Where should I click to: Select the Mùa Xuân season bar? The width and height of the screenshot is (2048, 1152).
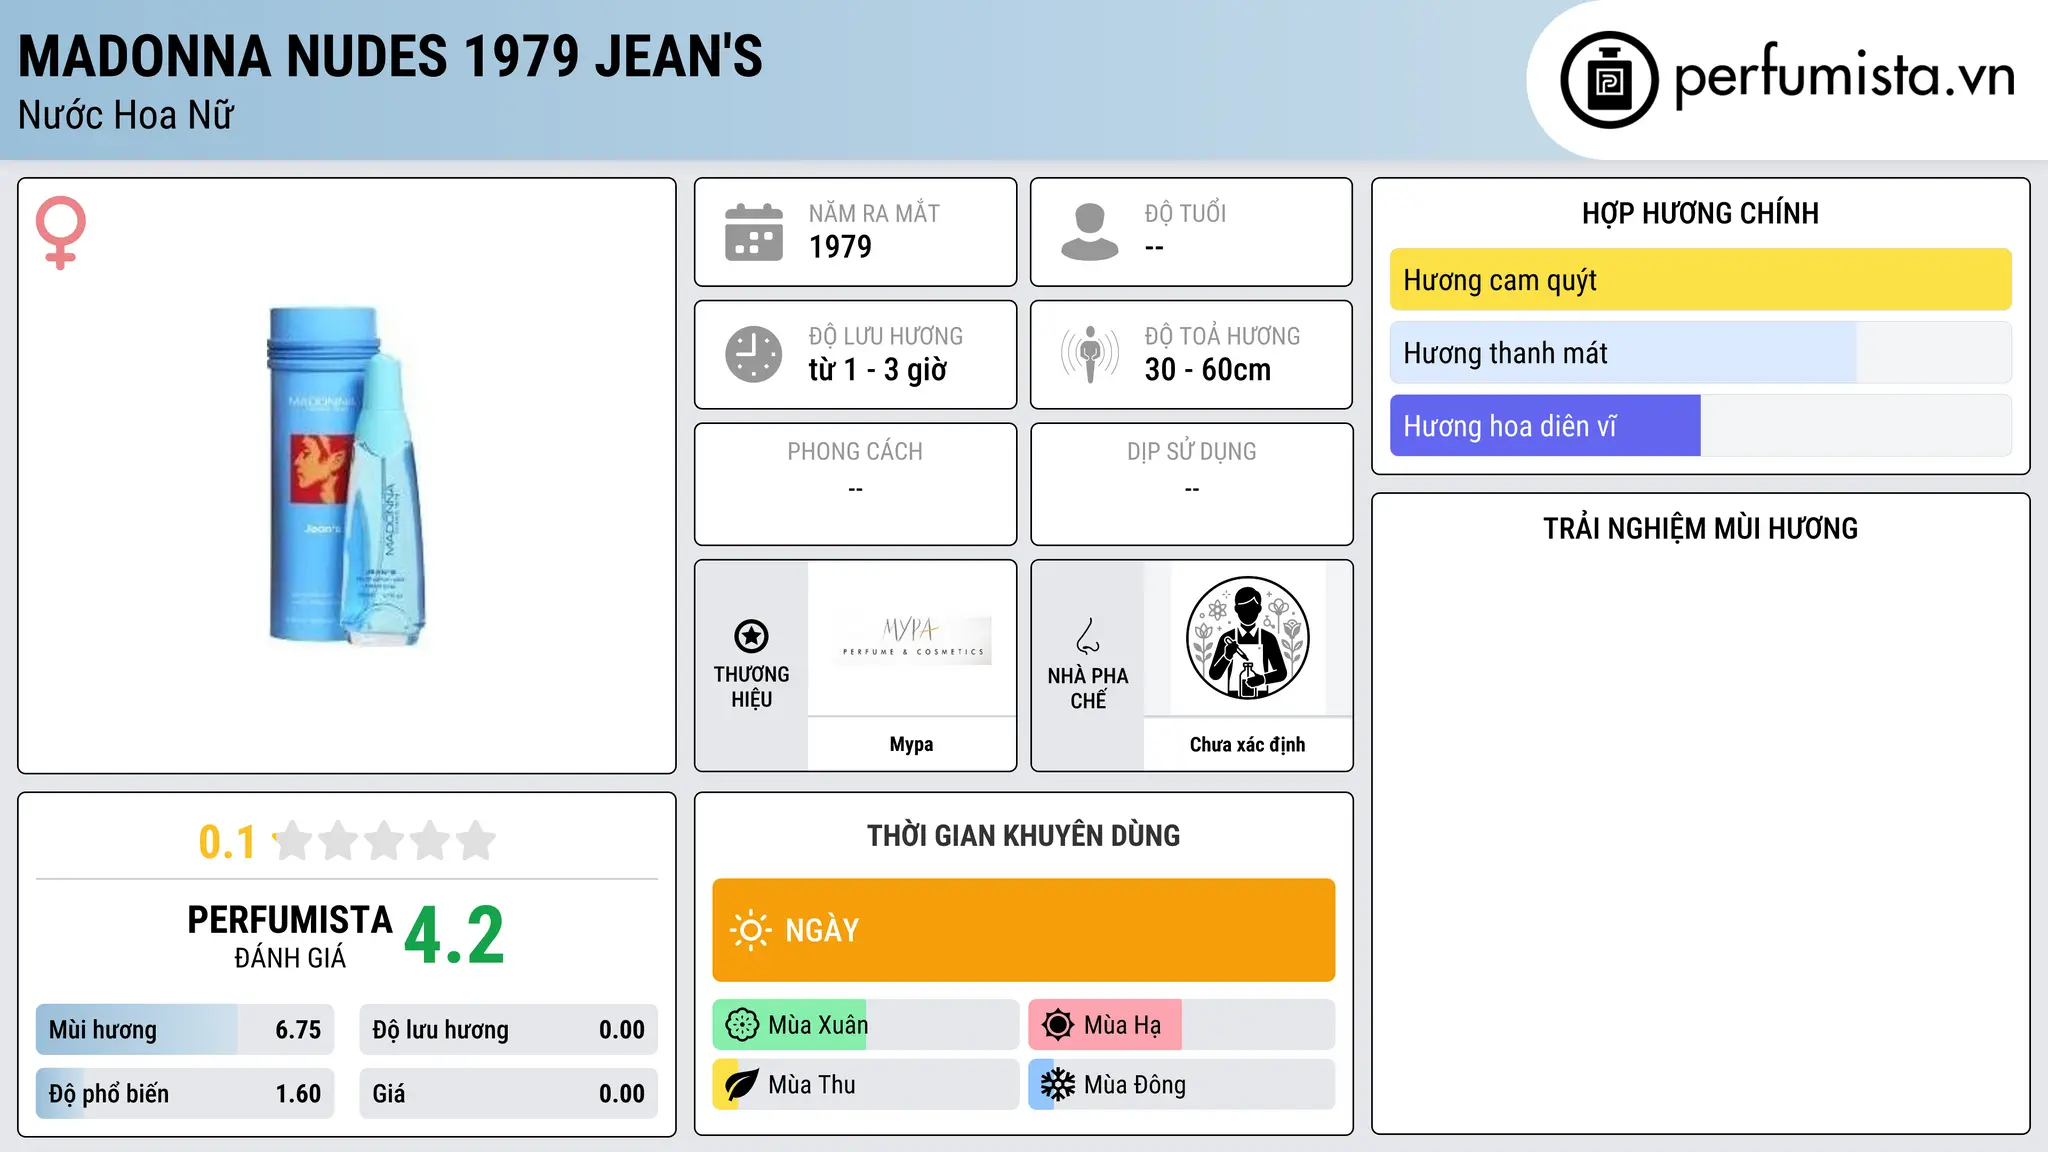pos(866,1025)
